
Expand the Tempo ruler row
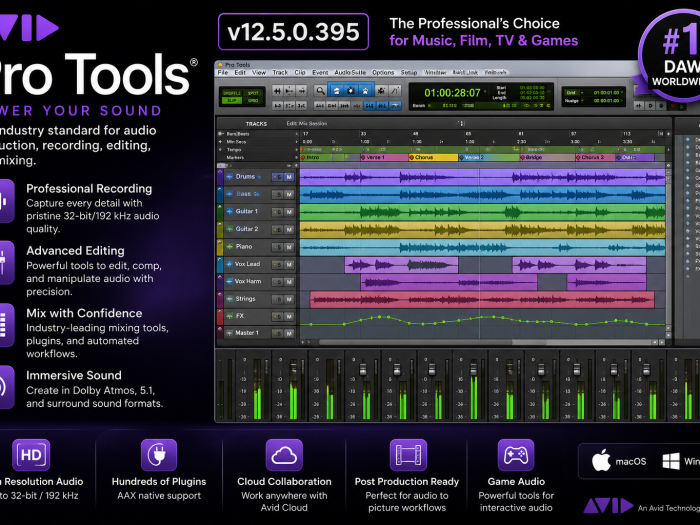click(221, 150)
